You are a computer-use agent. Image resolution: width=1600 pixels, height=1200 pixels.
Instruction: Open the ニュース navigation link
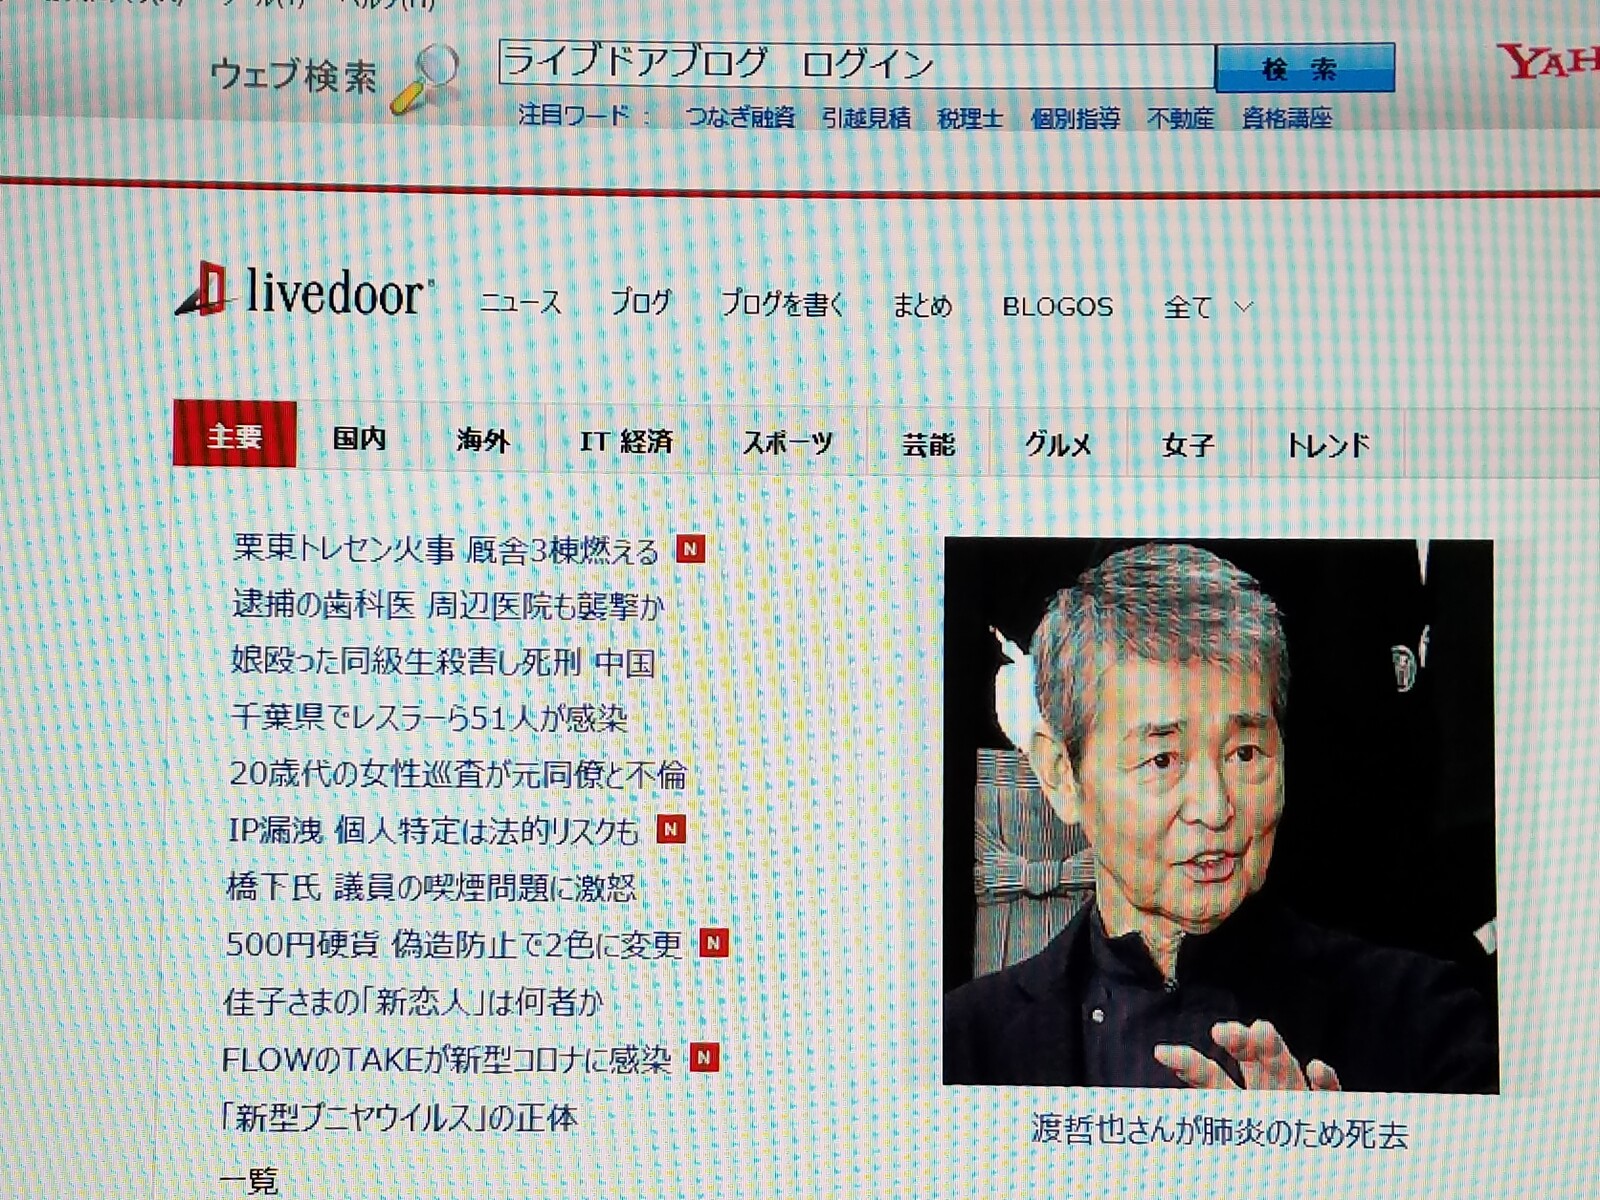coord(521,302)
